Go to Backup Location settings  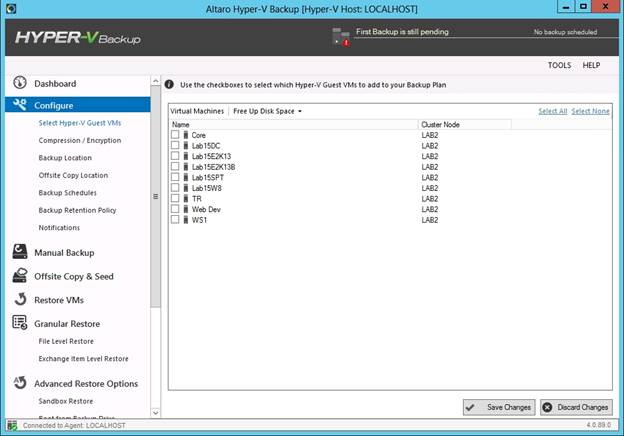[x=65, y=158]
